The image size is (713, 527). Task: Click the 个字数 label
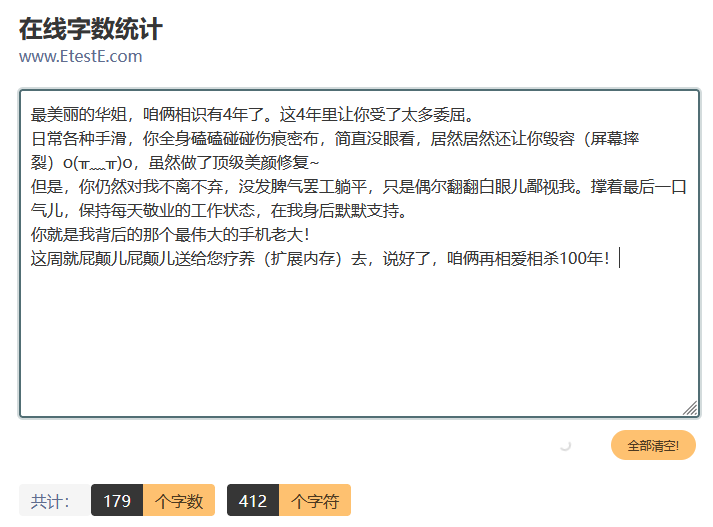[179, 500]
